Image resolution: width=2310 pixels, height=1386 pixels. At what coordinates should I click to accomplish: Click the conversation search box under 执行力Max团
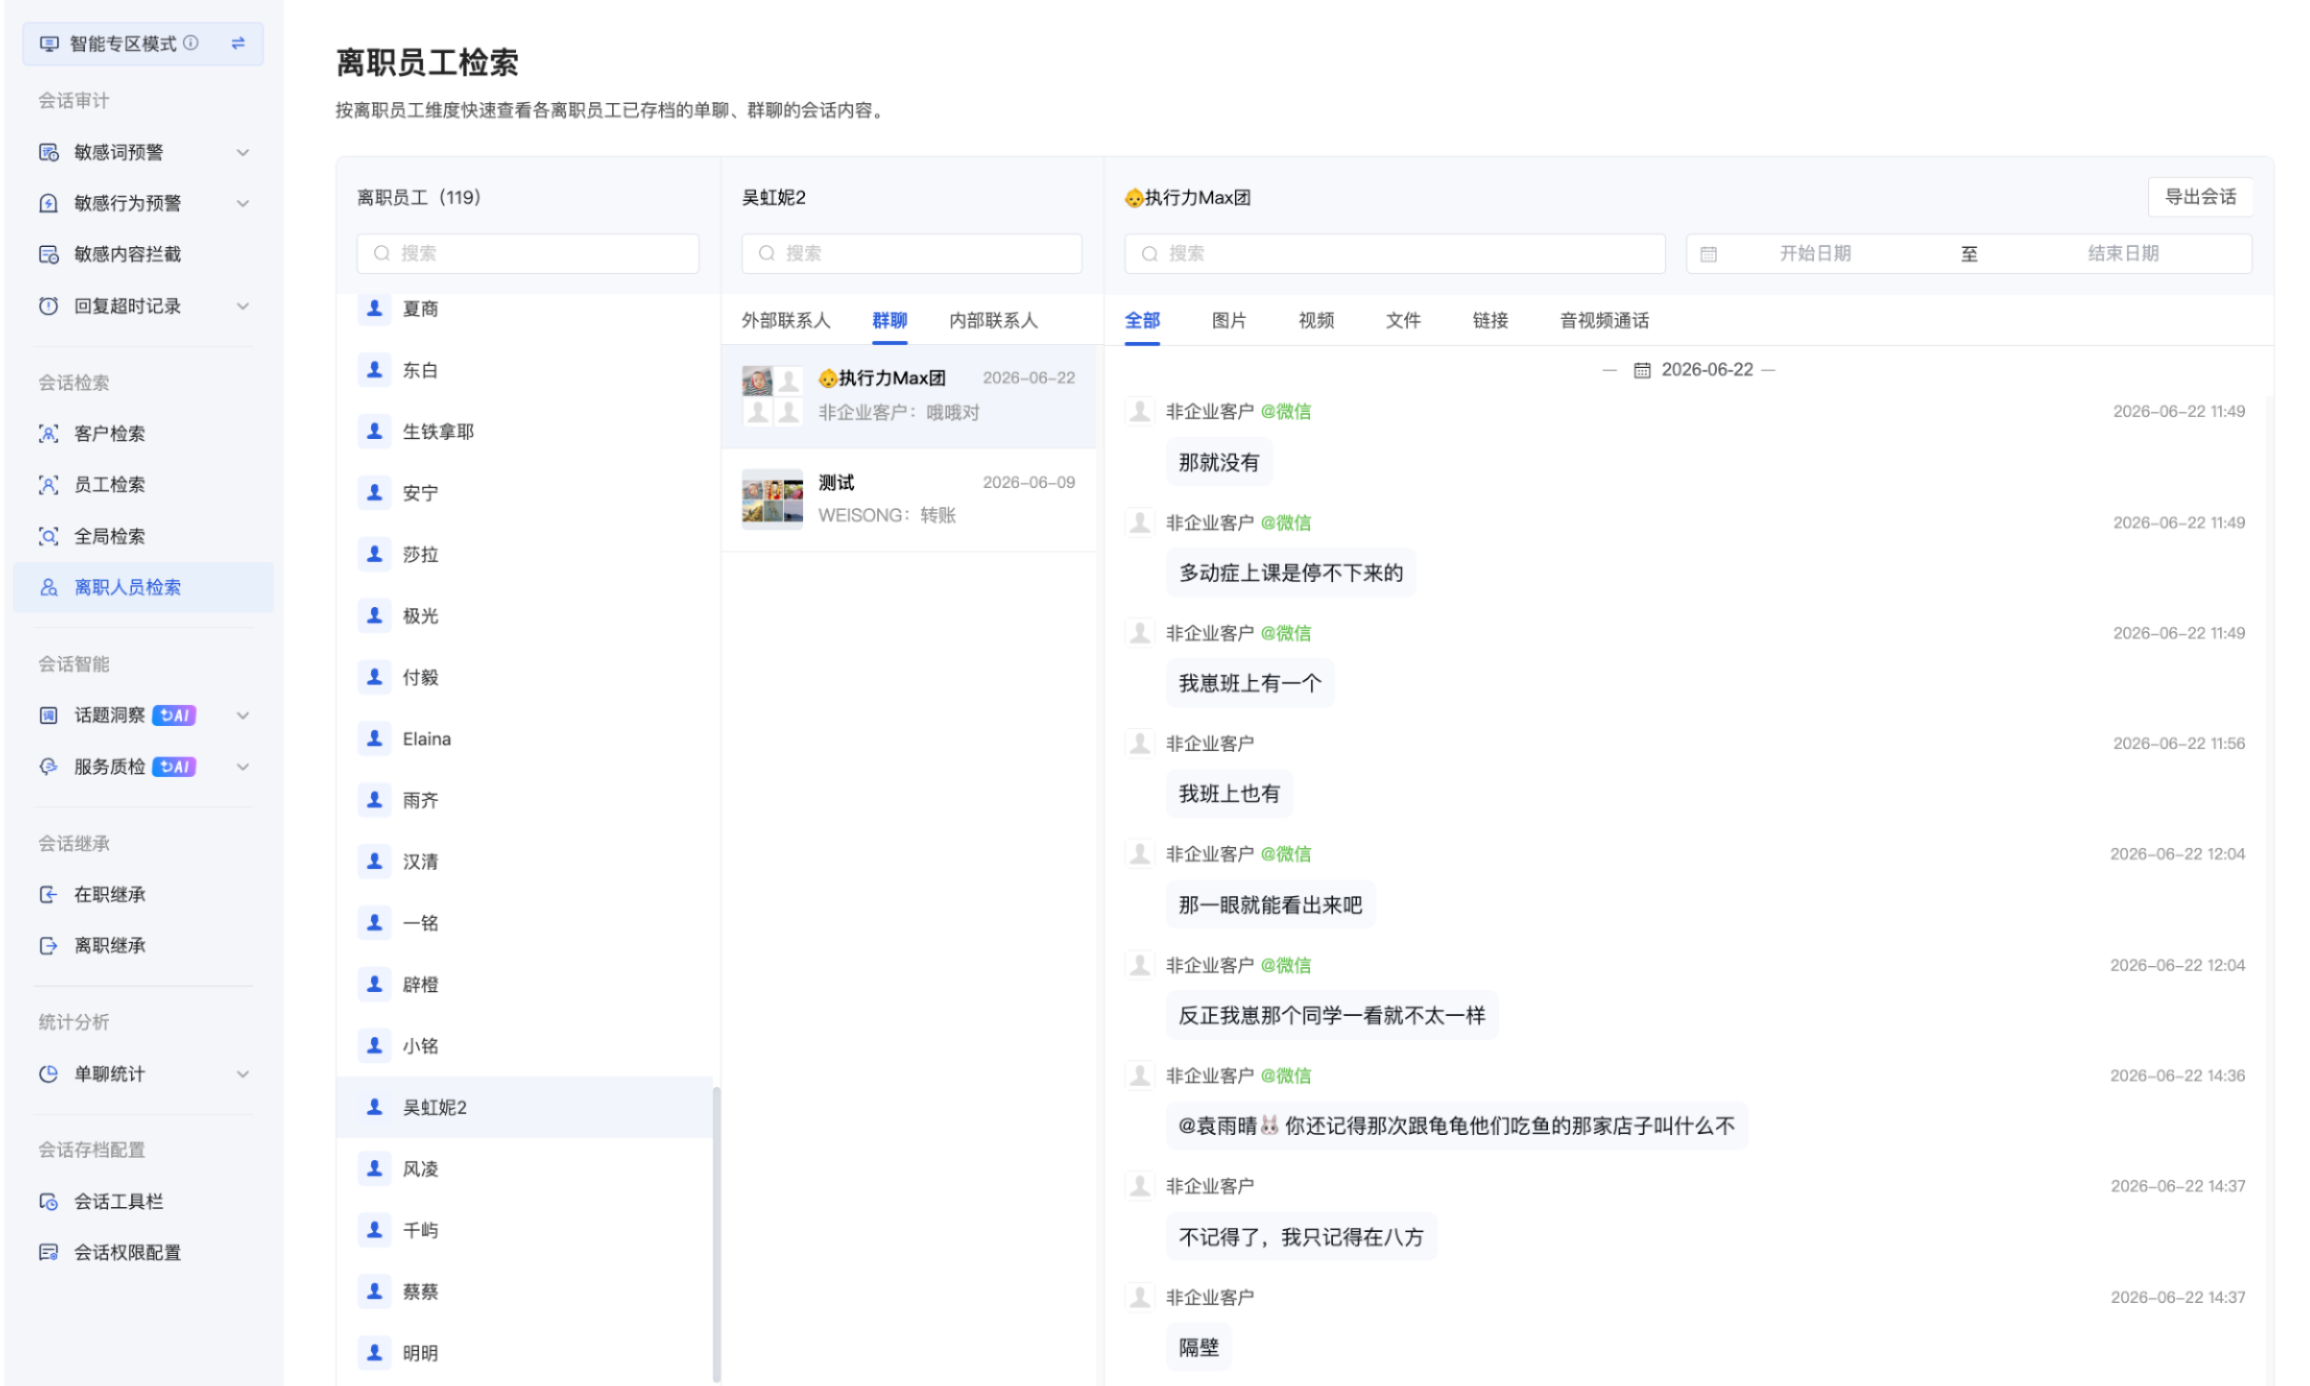click(1395, 254)
